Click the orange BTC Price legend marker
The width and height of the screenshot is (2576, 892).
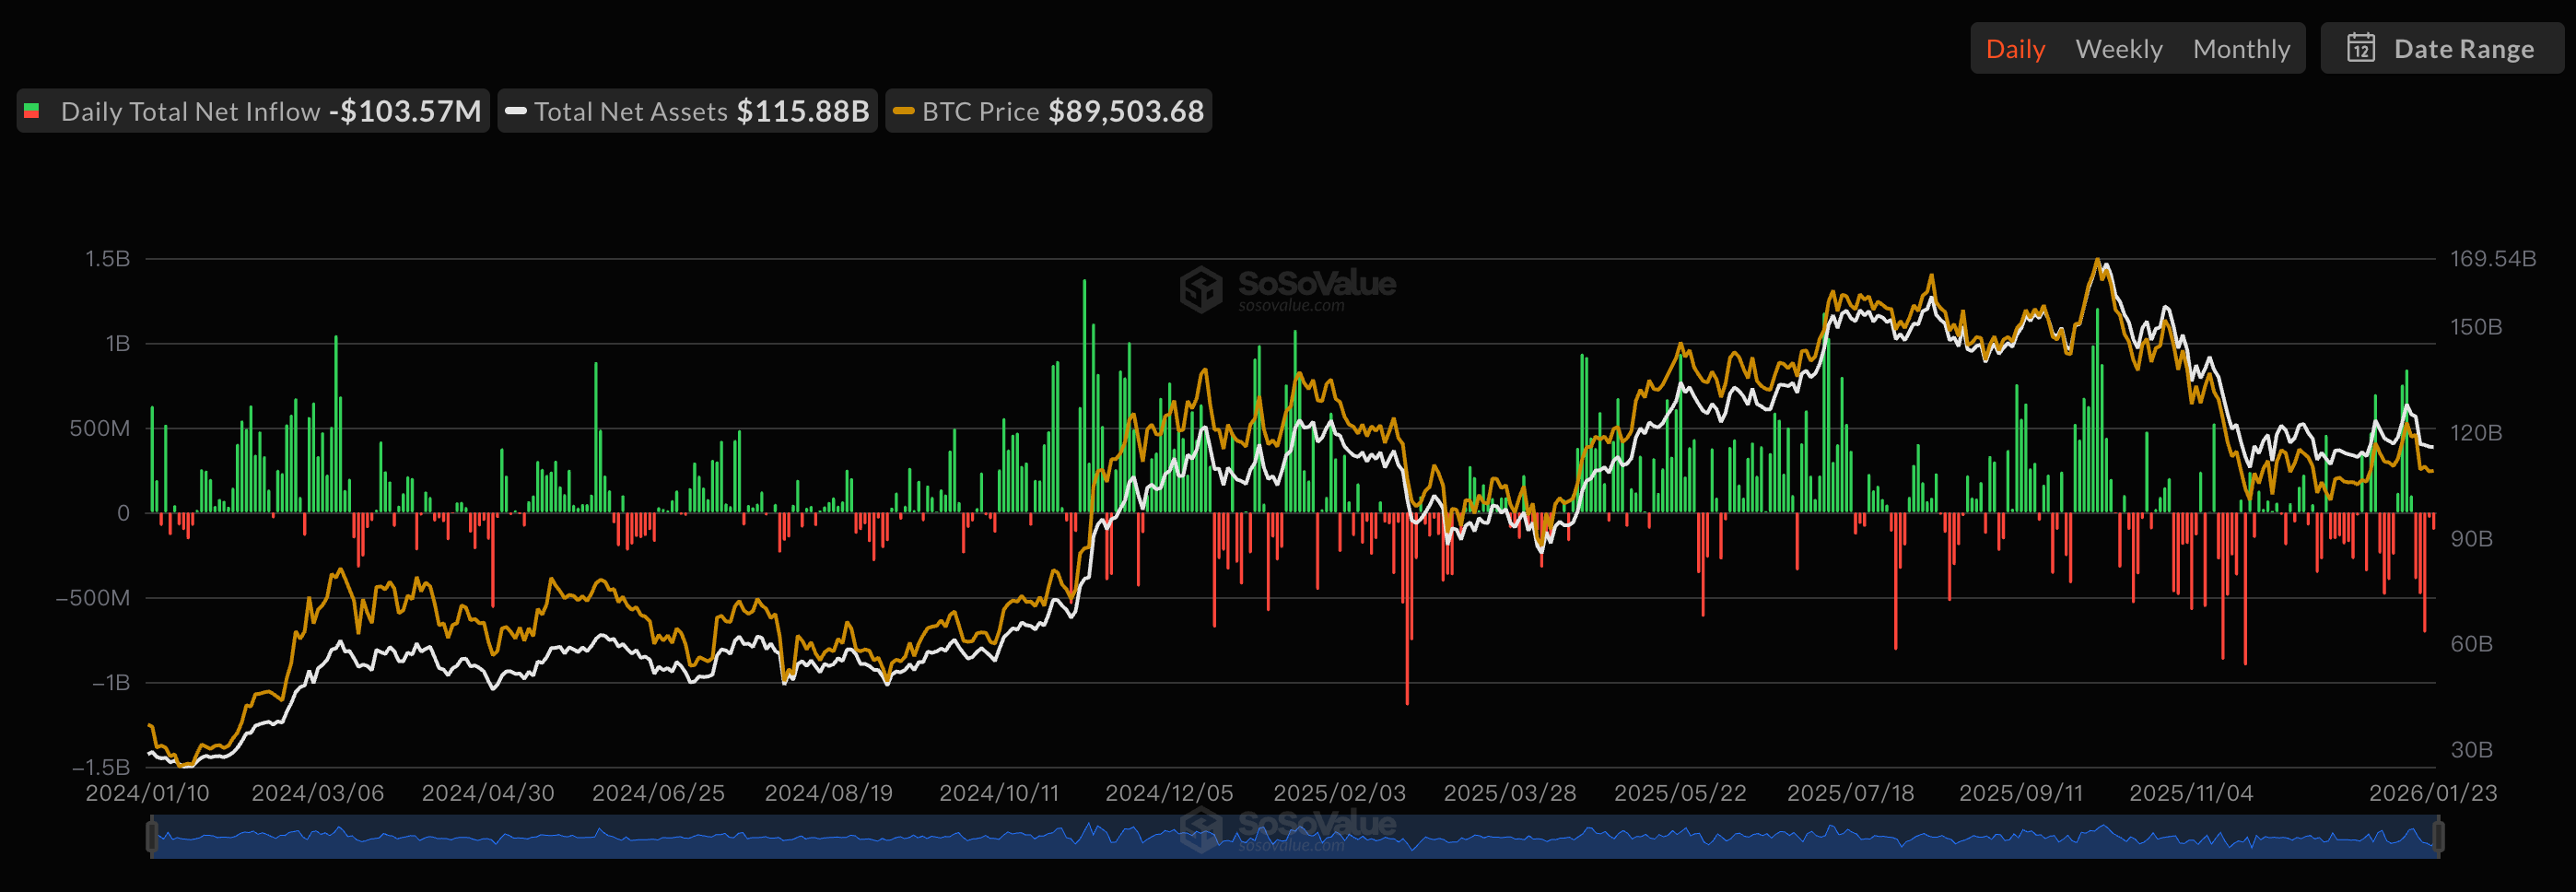pyautogui.click(x=902, y=111)
